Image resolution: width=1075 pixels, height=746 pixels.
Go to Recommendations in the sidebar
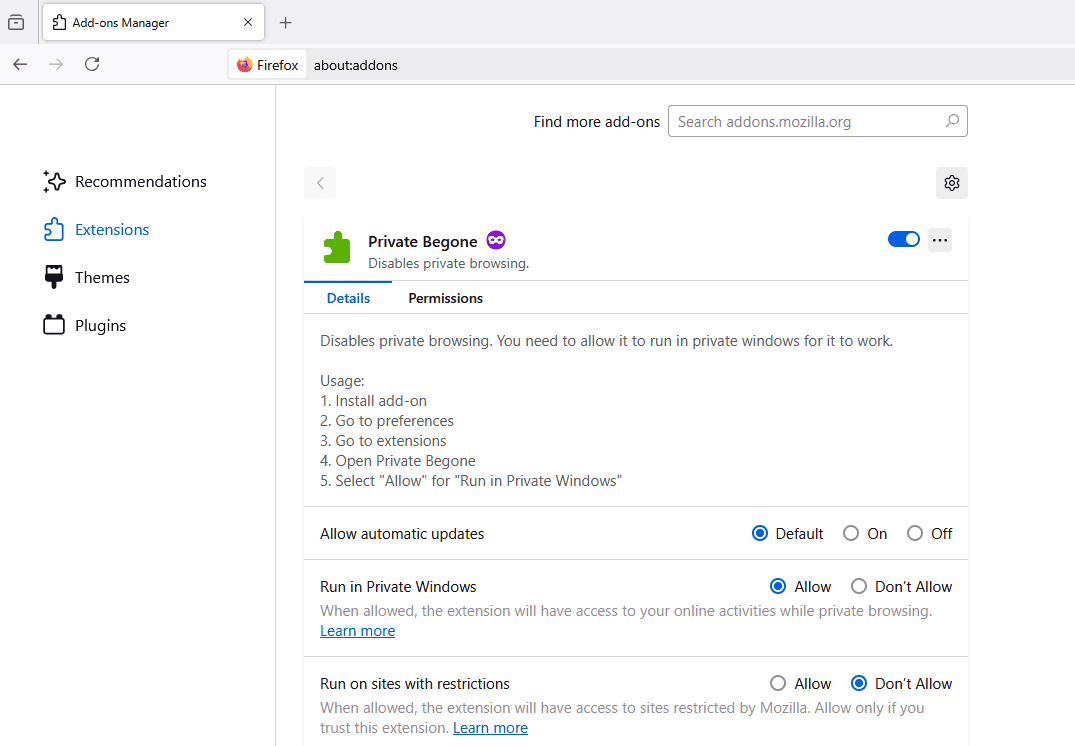(x=140, y=182)
